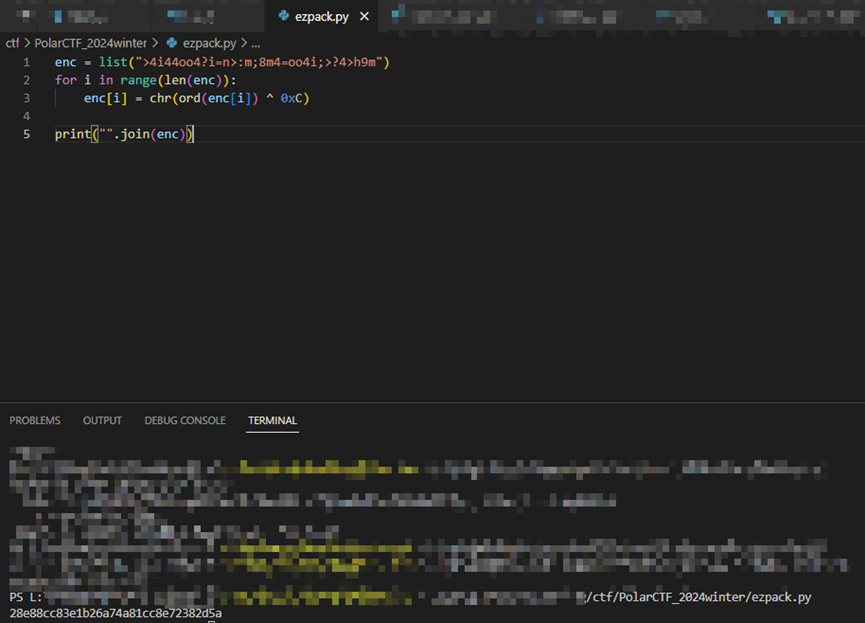Open the DEBUG CONSOLE panel tab

coord(185,421)
